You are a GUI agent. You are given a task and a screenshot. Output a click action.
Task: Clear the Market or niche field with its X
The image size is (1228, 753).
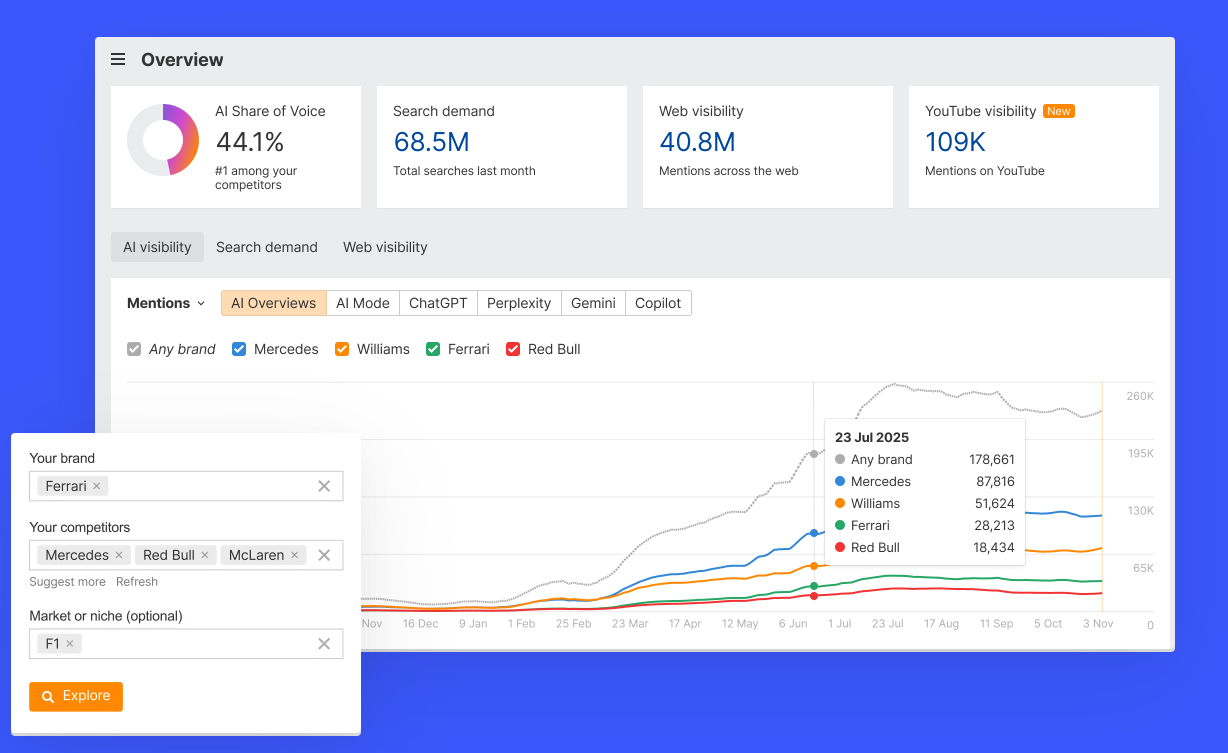click(x=324, y=643)
